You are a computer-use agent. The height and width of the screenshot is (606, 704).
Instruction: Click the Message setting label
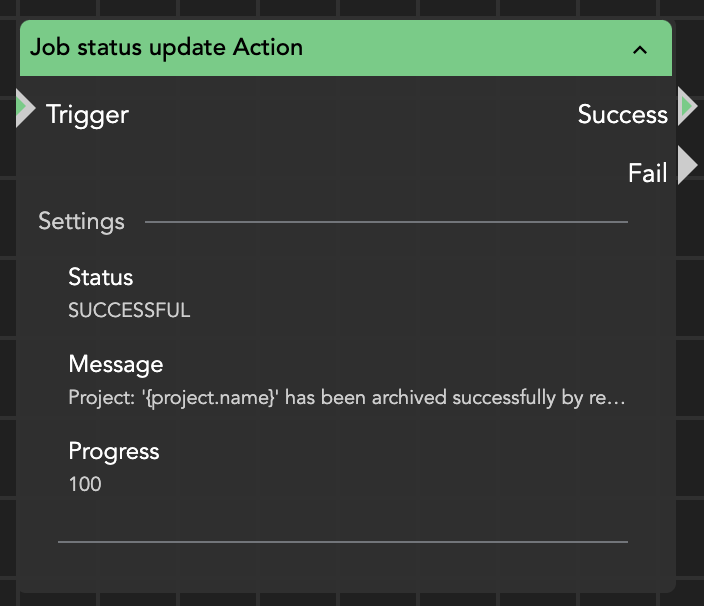115,364
